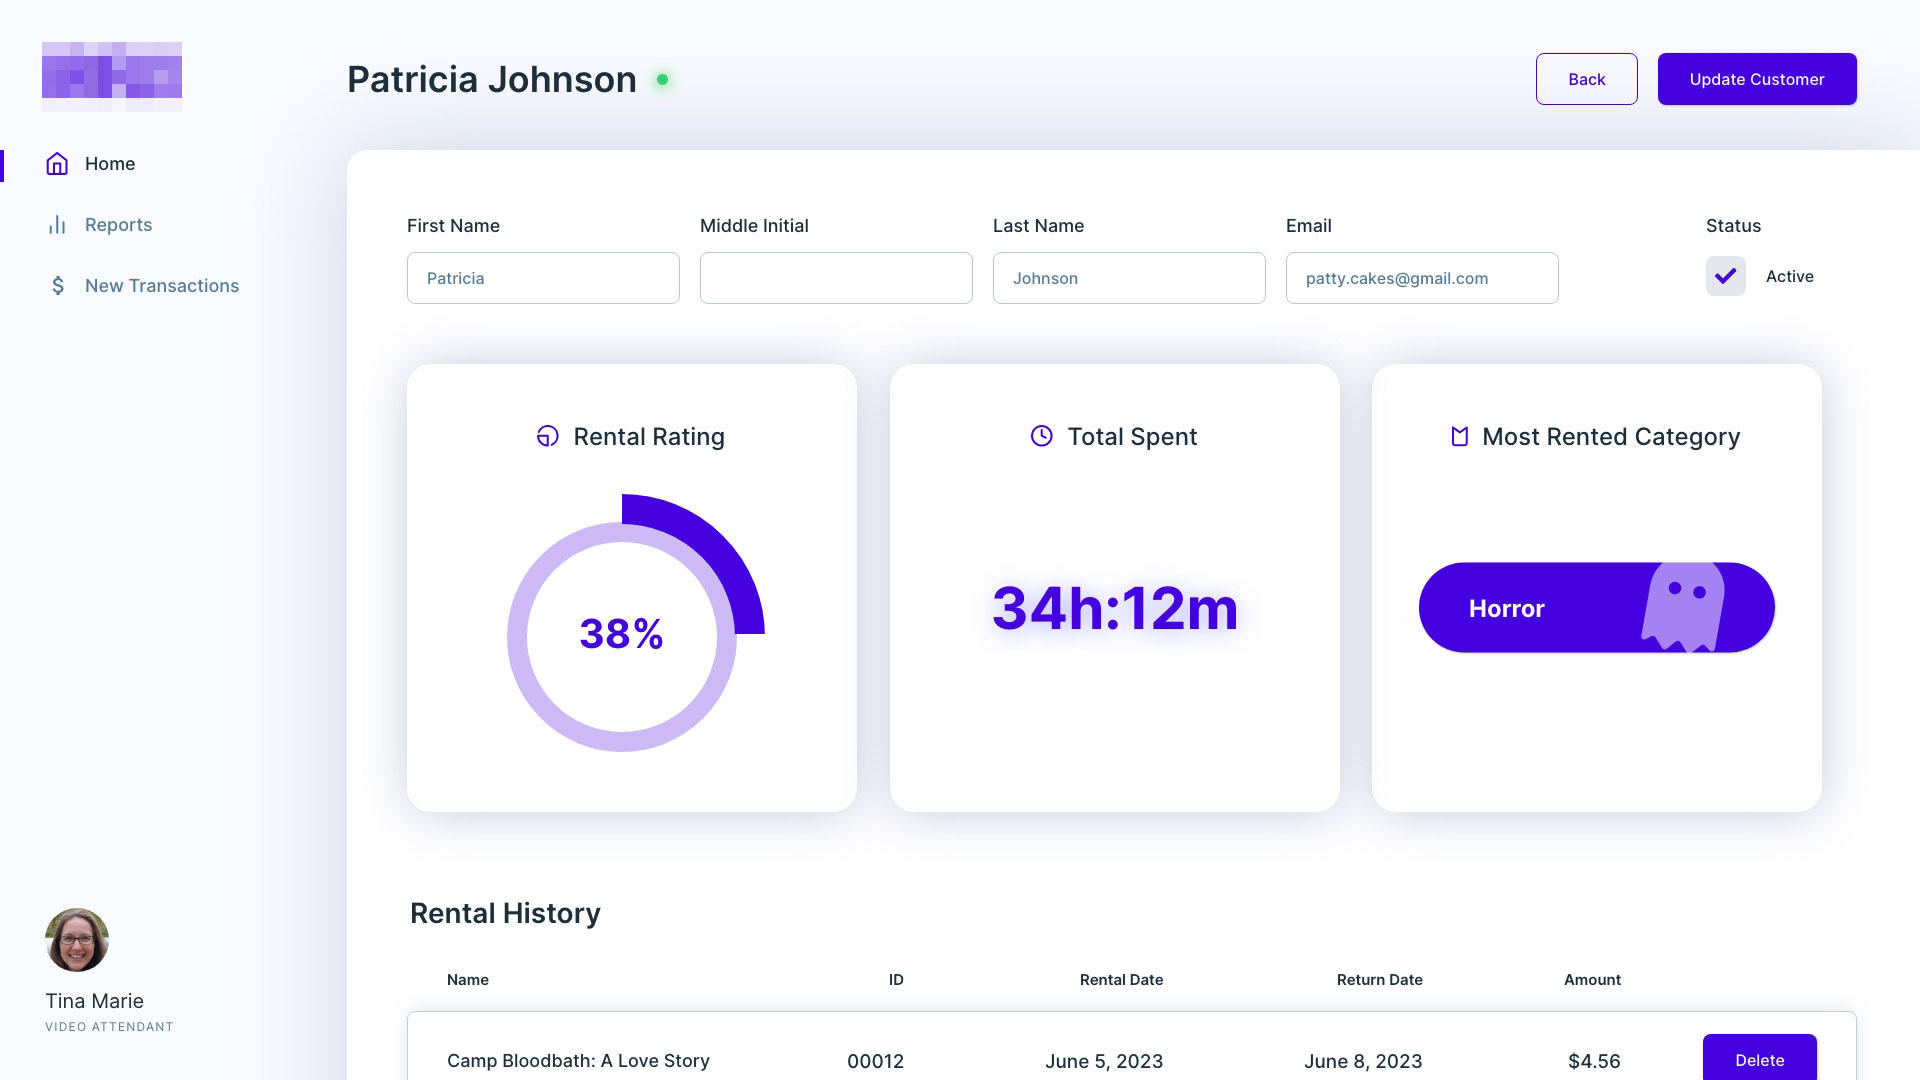Delete the Camp Bloodbath rental entry

coord(1760,1060)
